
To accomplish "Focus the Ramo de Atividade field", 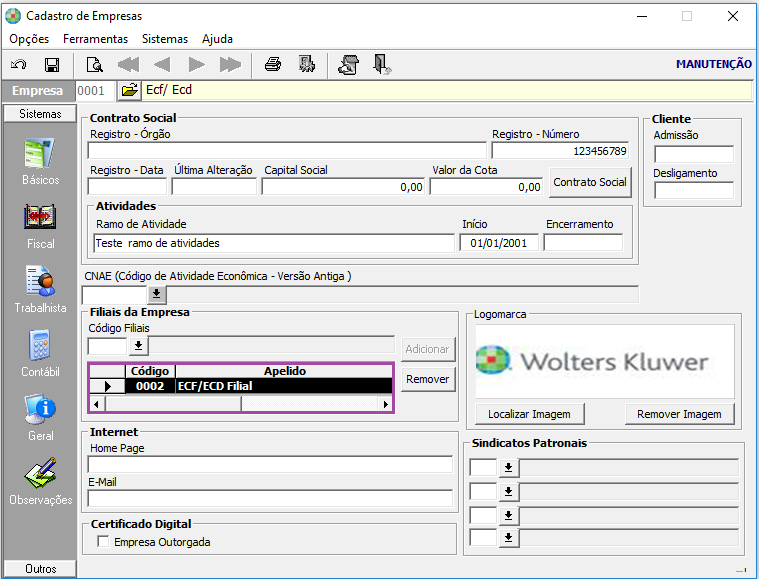I will tap(274, 243).
